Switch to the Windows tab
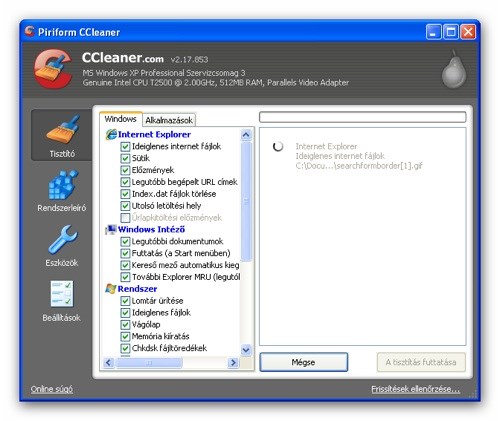 tap(121, 119)
